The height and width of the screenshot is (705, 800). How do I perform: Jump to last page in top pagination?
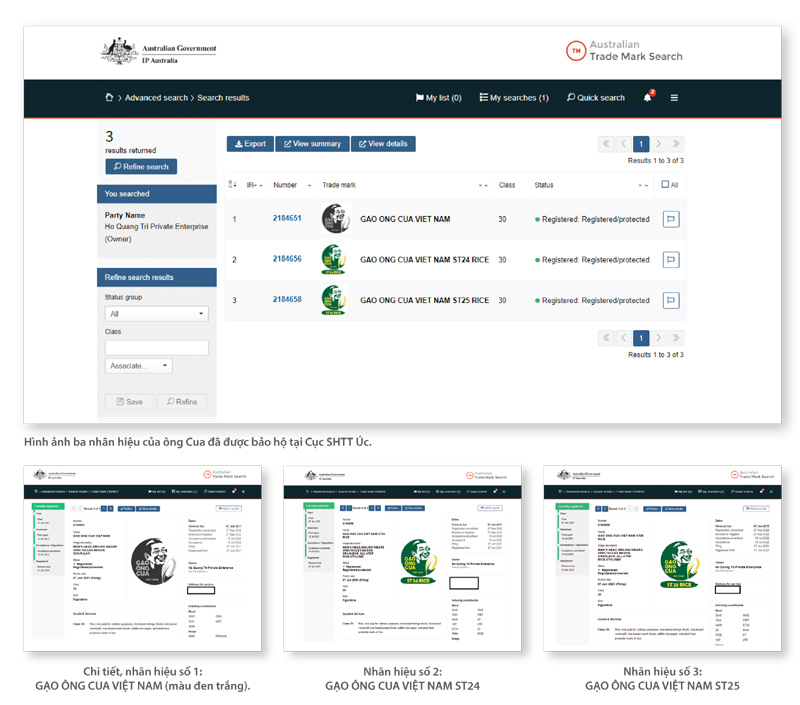tap(676, 144)
